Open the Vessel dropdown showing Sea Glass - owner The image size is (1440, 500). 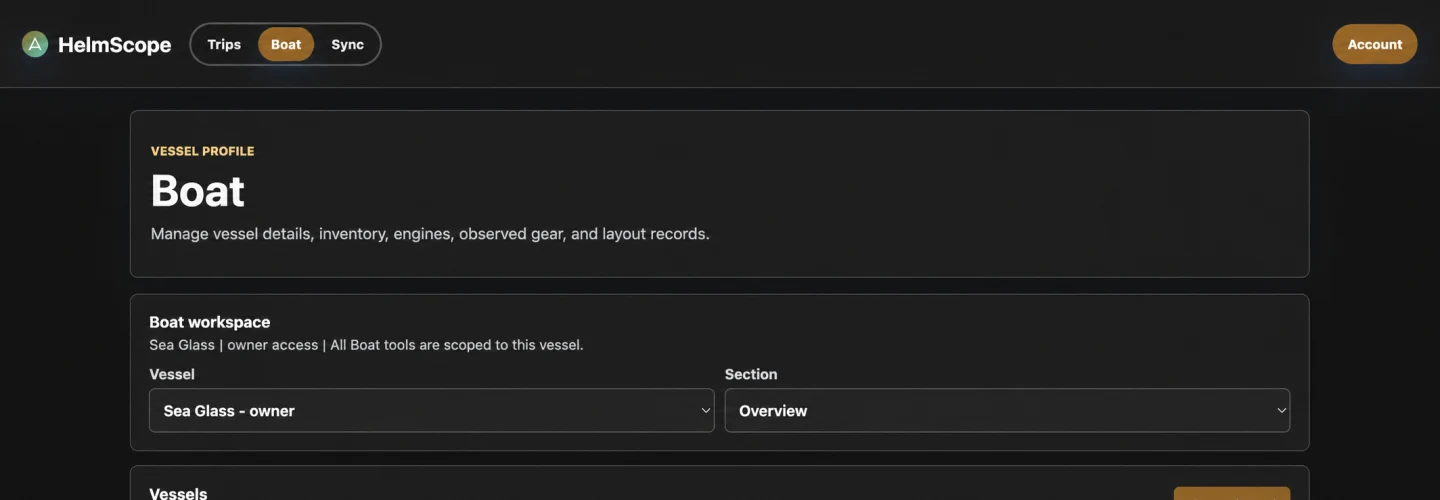tap(432, 410)
